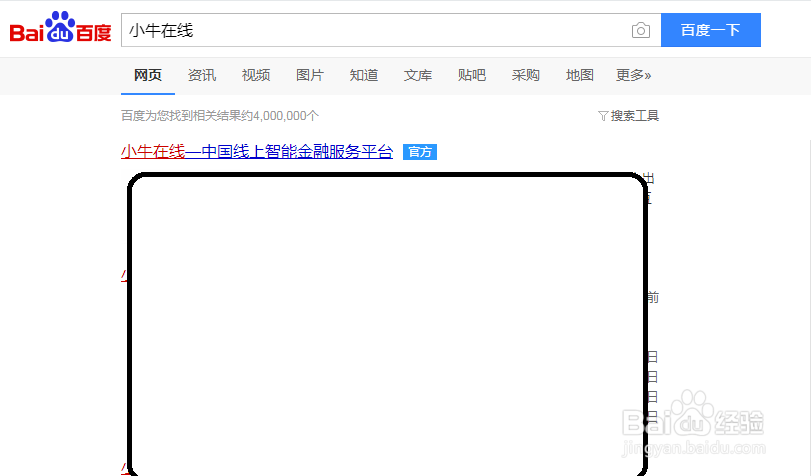Open the 知道 tab
This screenshot has width=811, height=476.
click(364, 76)
